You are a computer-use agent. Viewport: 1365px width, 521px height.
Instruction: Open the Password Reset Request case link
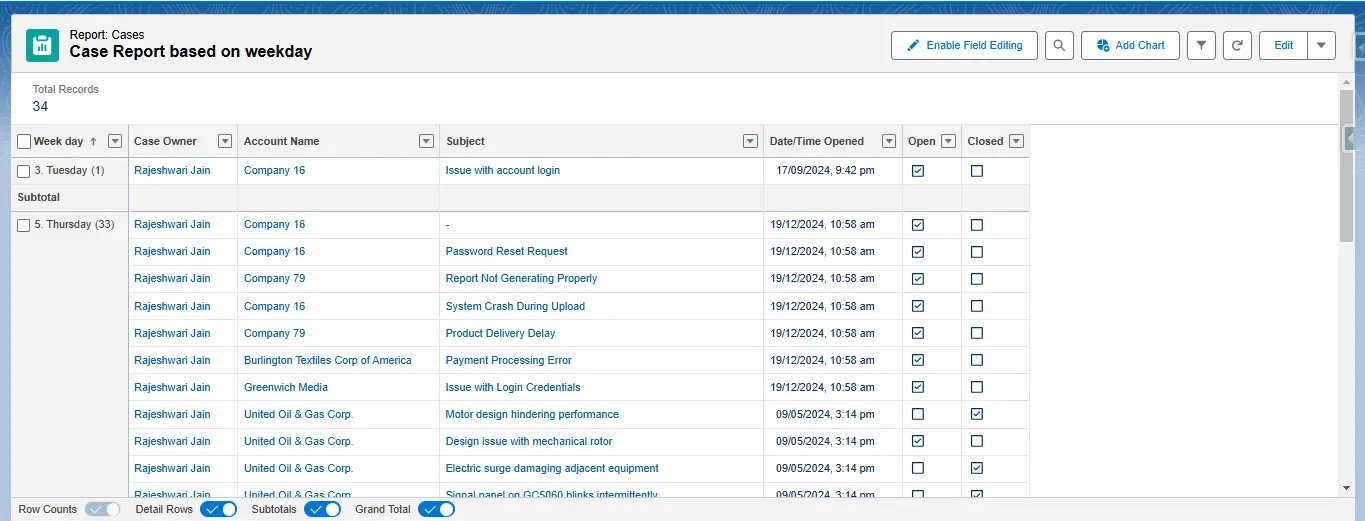506,252
